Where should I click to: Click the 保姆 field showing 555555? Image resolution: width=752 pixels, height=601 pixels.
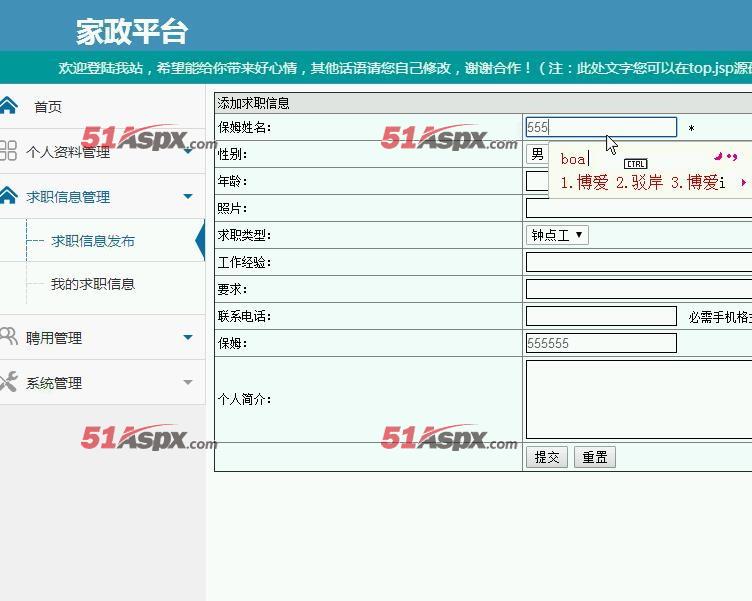tap(601, 343)
